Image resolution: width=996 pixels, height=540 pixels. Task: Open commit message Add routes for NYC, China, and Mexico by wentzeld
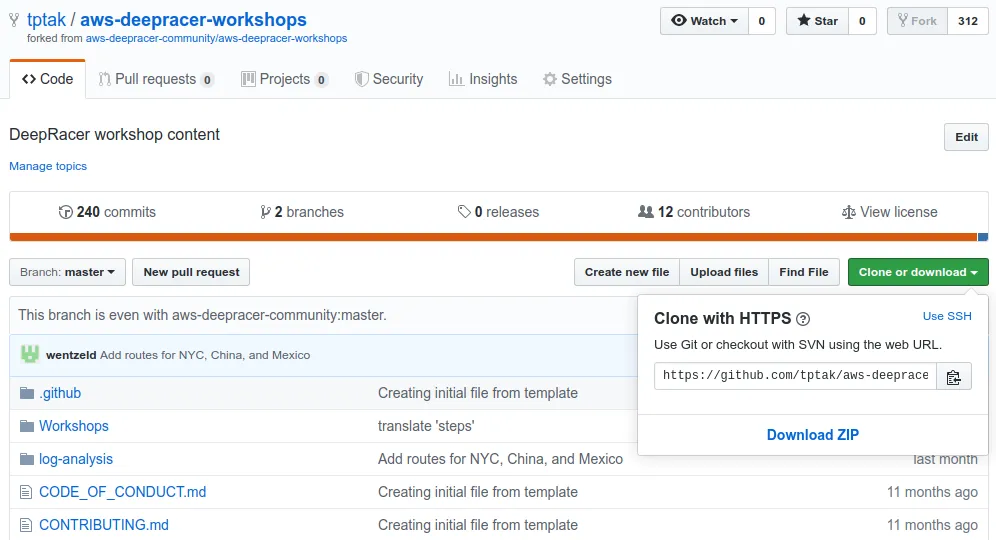tap(205, 355)
